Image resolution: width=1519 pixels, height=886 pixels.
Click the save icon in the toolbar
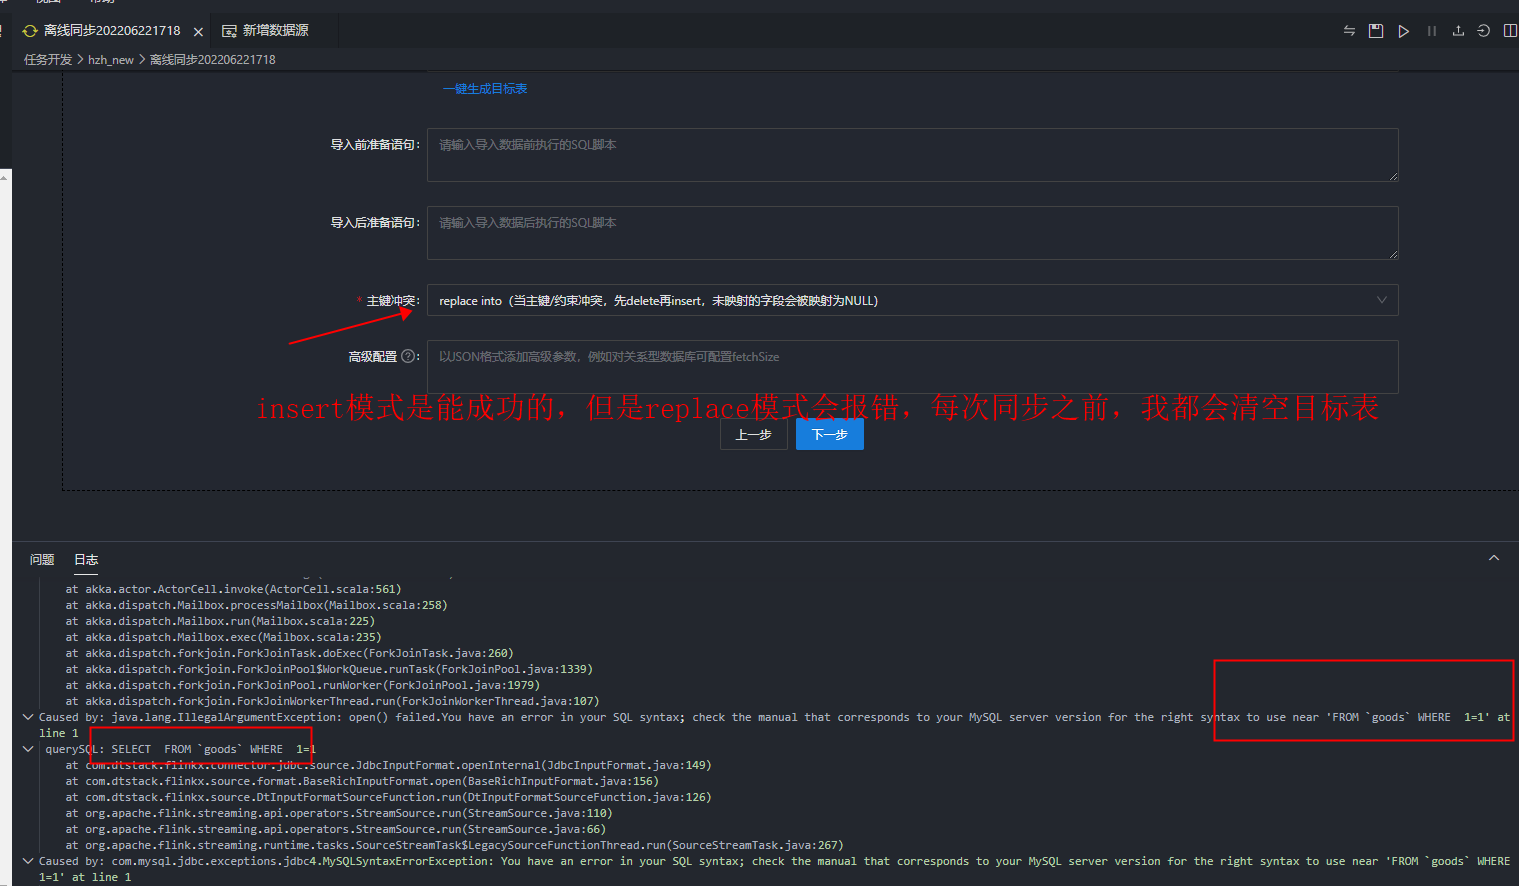tap(1375, 31)
